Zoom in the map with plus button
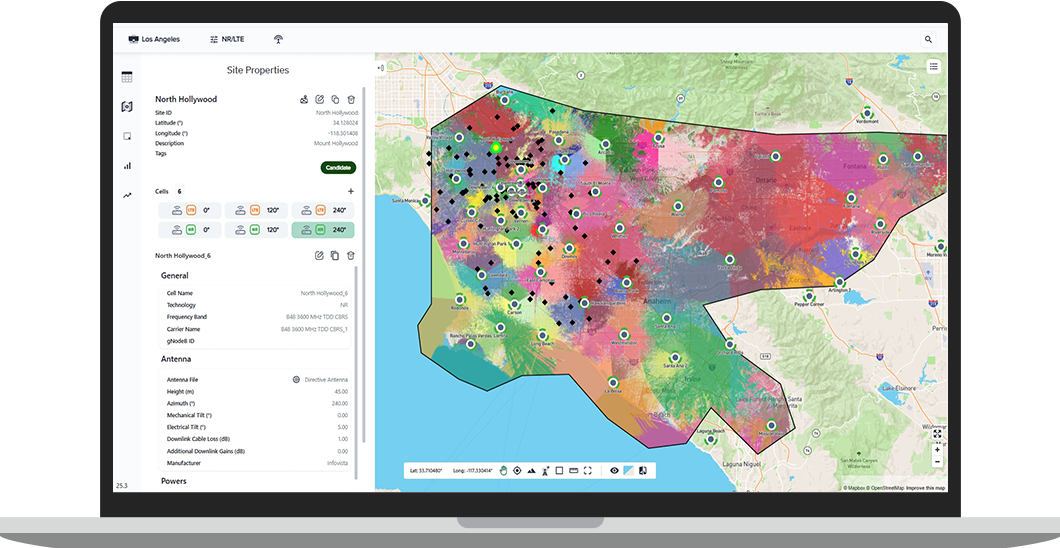This screenshot has width=1060, height=548. pyautogui.click(x=937, y=449)
